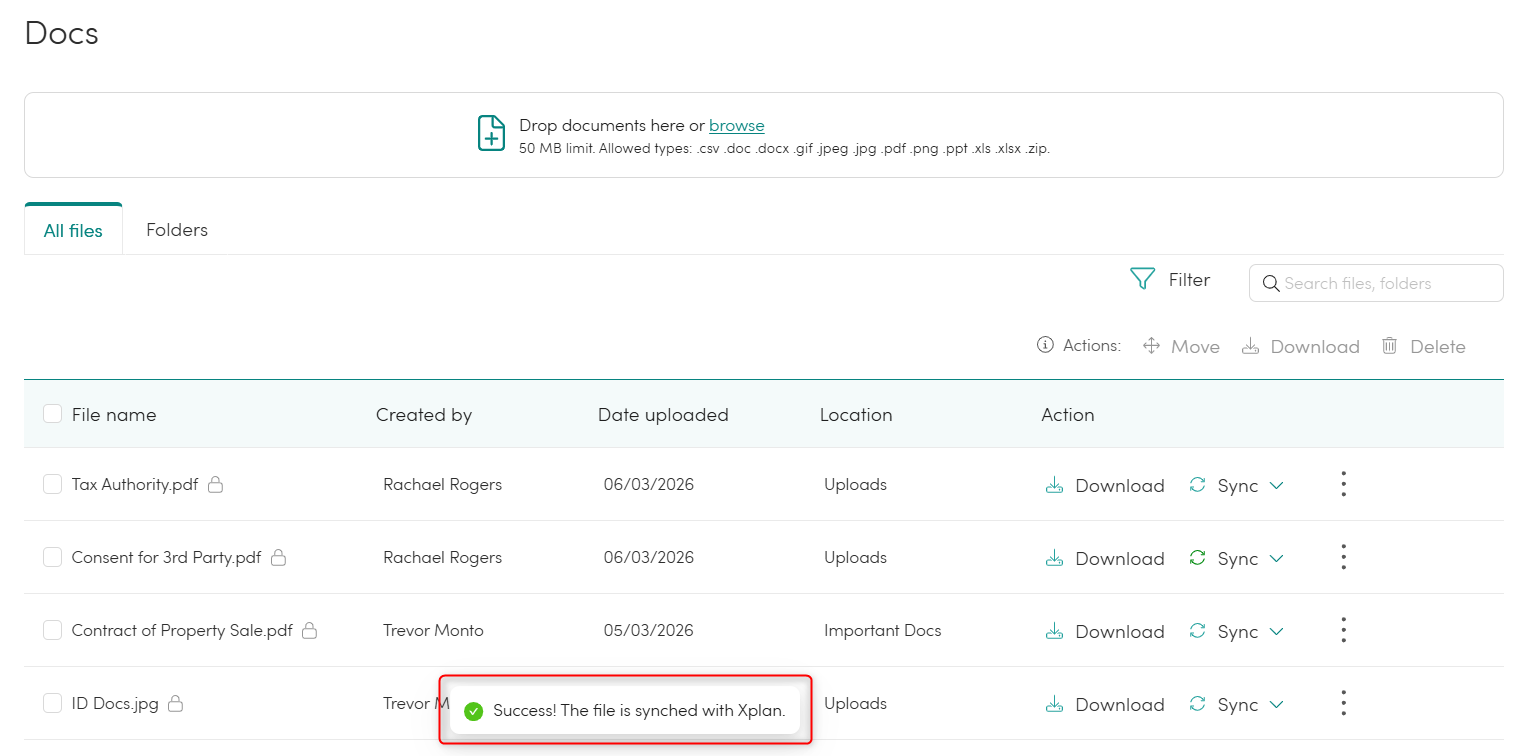Expand Sync dropdown arrow for ID Docs.jpg
Screen dimensions: 1535x756
1276,705
